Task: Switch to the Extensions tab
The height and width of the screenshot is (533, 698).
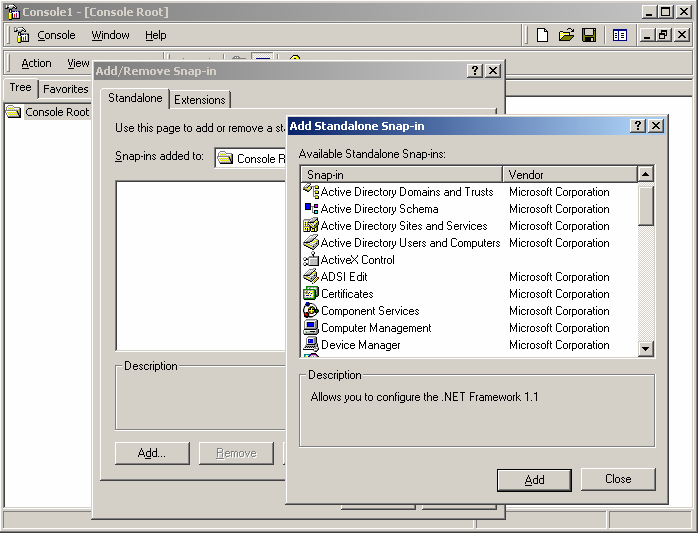Action: 199,100
